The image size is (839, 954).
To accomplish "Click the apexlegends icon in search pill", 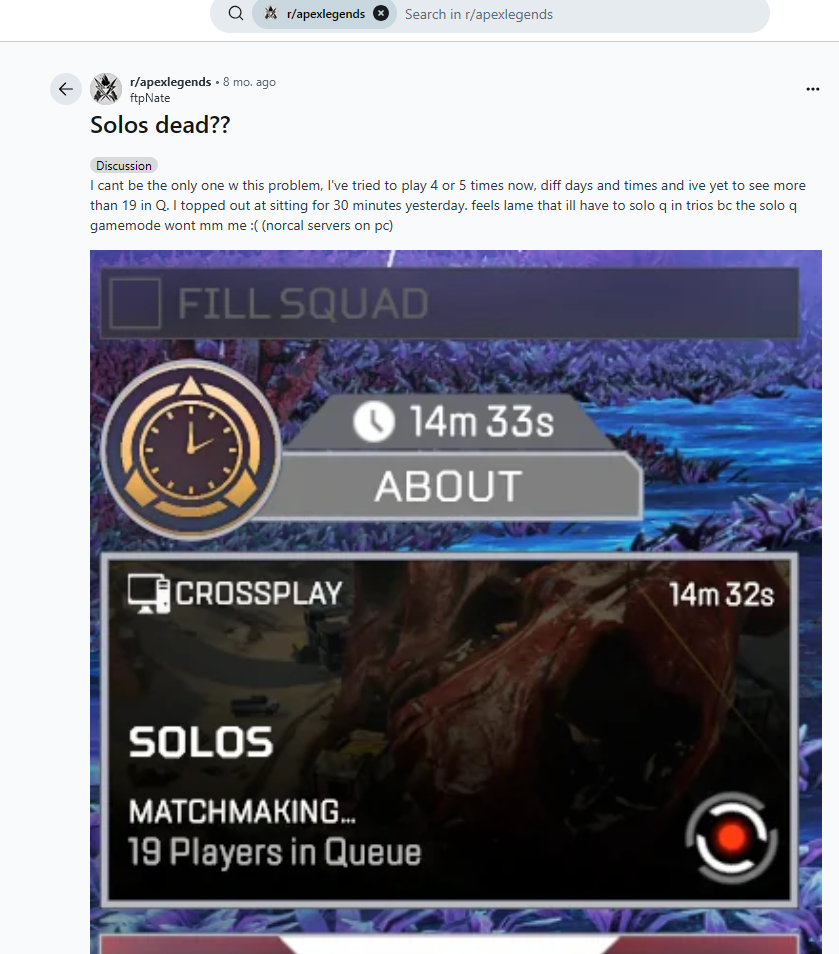I will [x=271, y=13].
